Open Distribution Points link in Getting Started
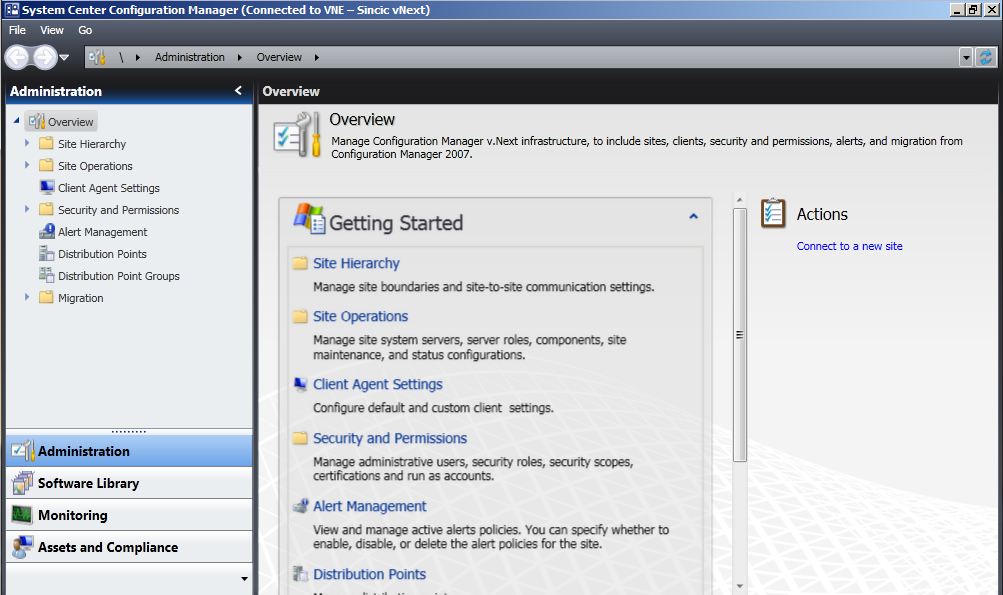 click(369, 574)
